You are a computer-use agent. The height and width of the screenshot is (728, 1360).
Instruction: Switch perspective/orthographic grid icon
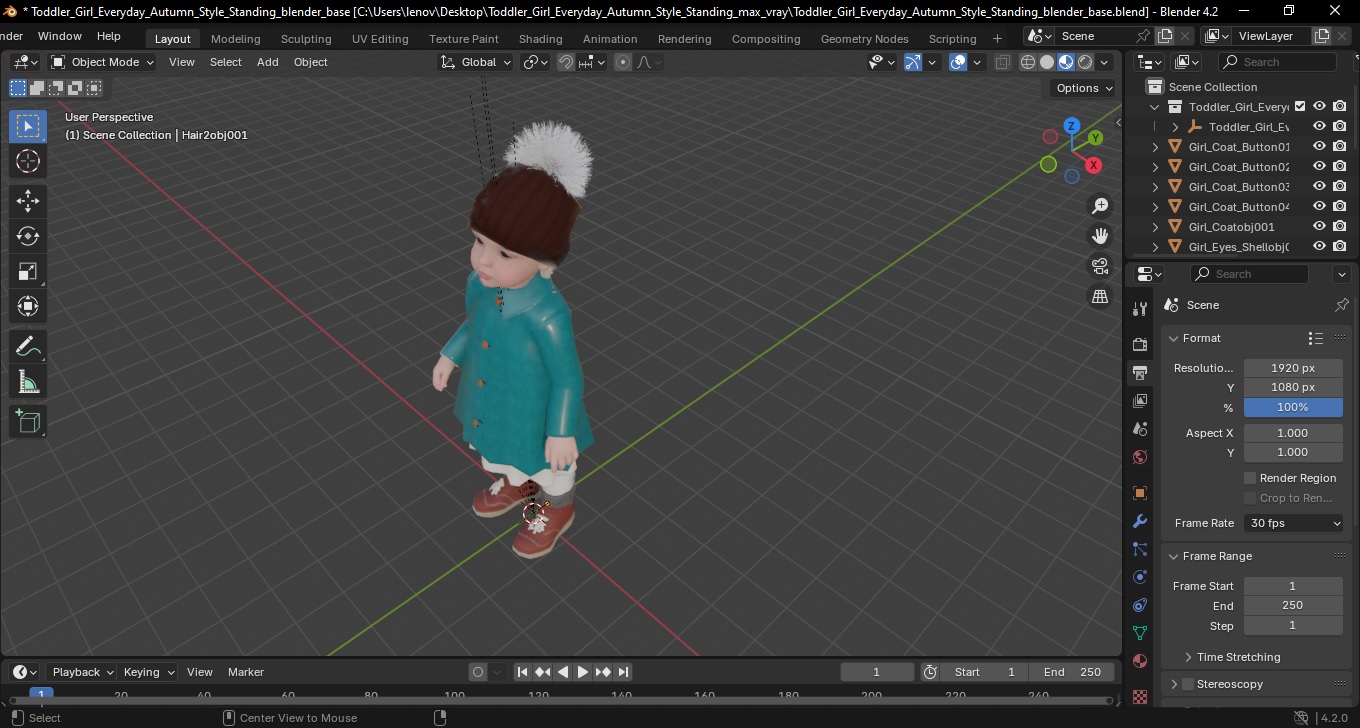[1100, 296]
